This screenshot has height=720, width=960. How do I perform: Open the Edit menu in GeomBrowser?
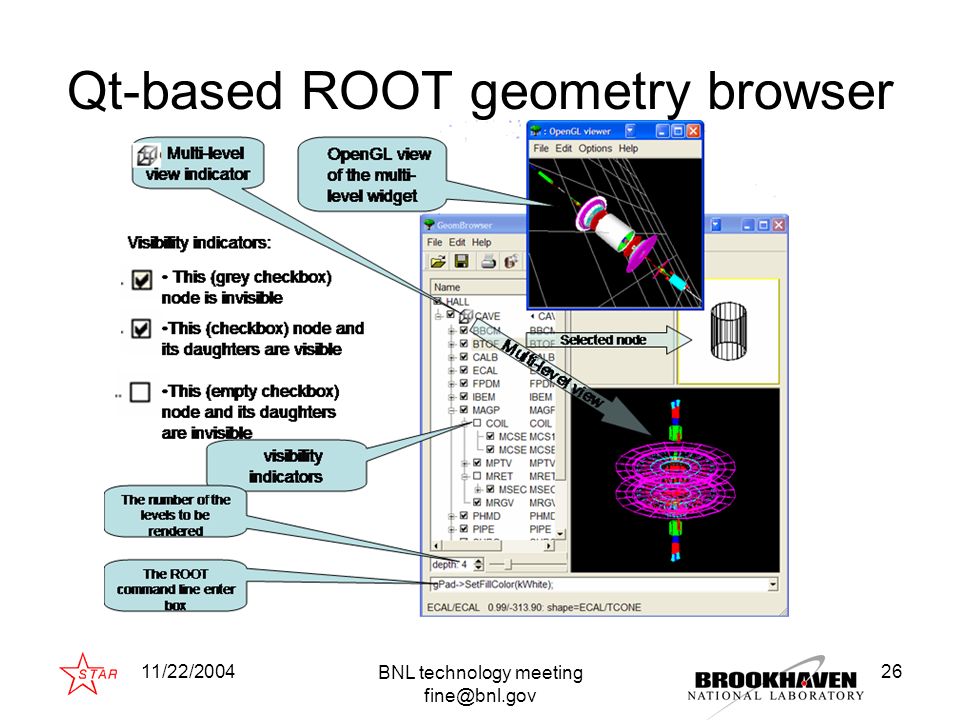(457, 242)
